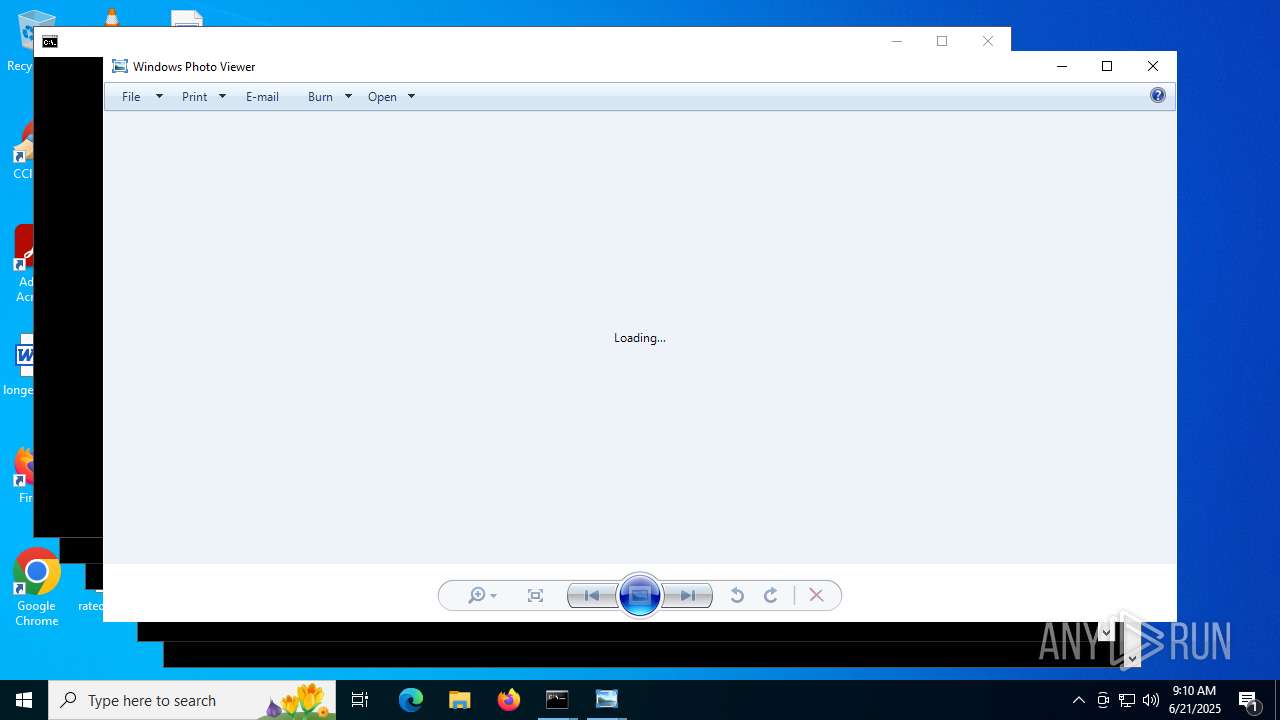Open Google Chrome desktop shortcut
The height and width of the screenshot is (720, 1280).
[36, 587]
